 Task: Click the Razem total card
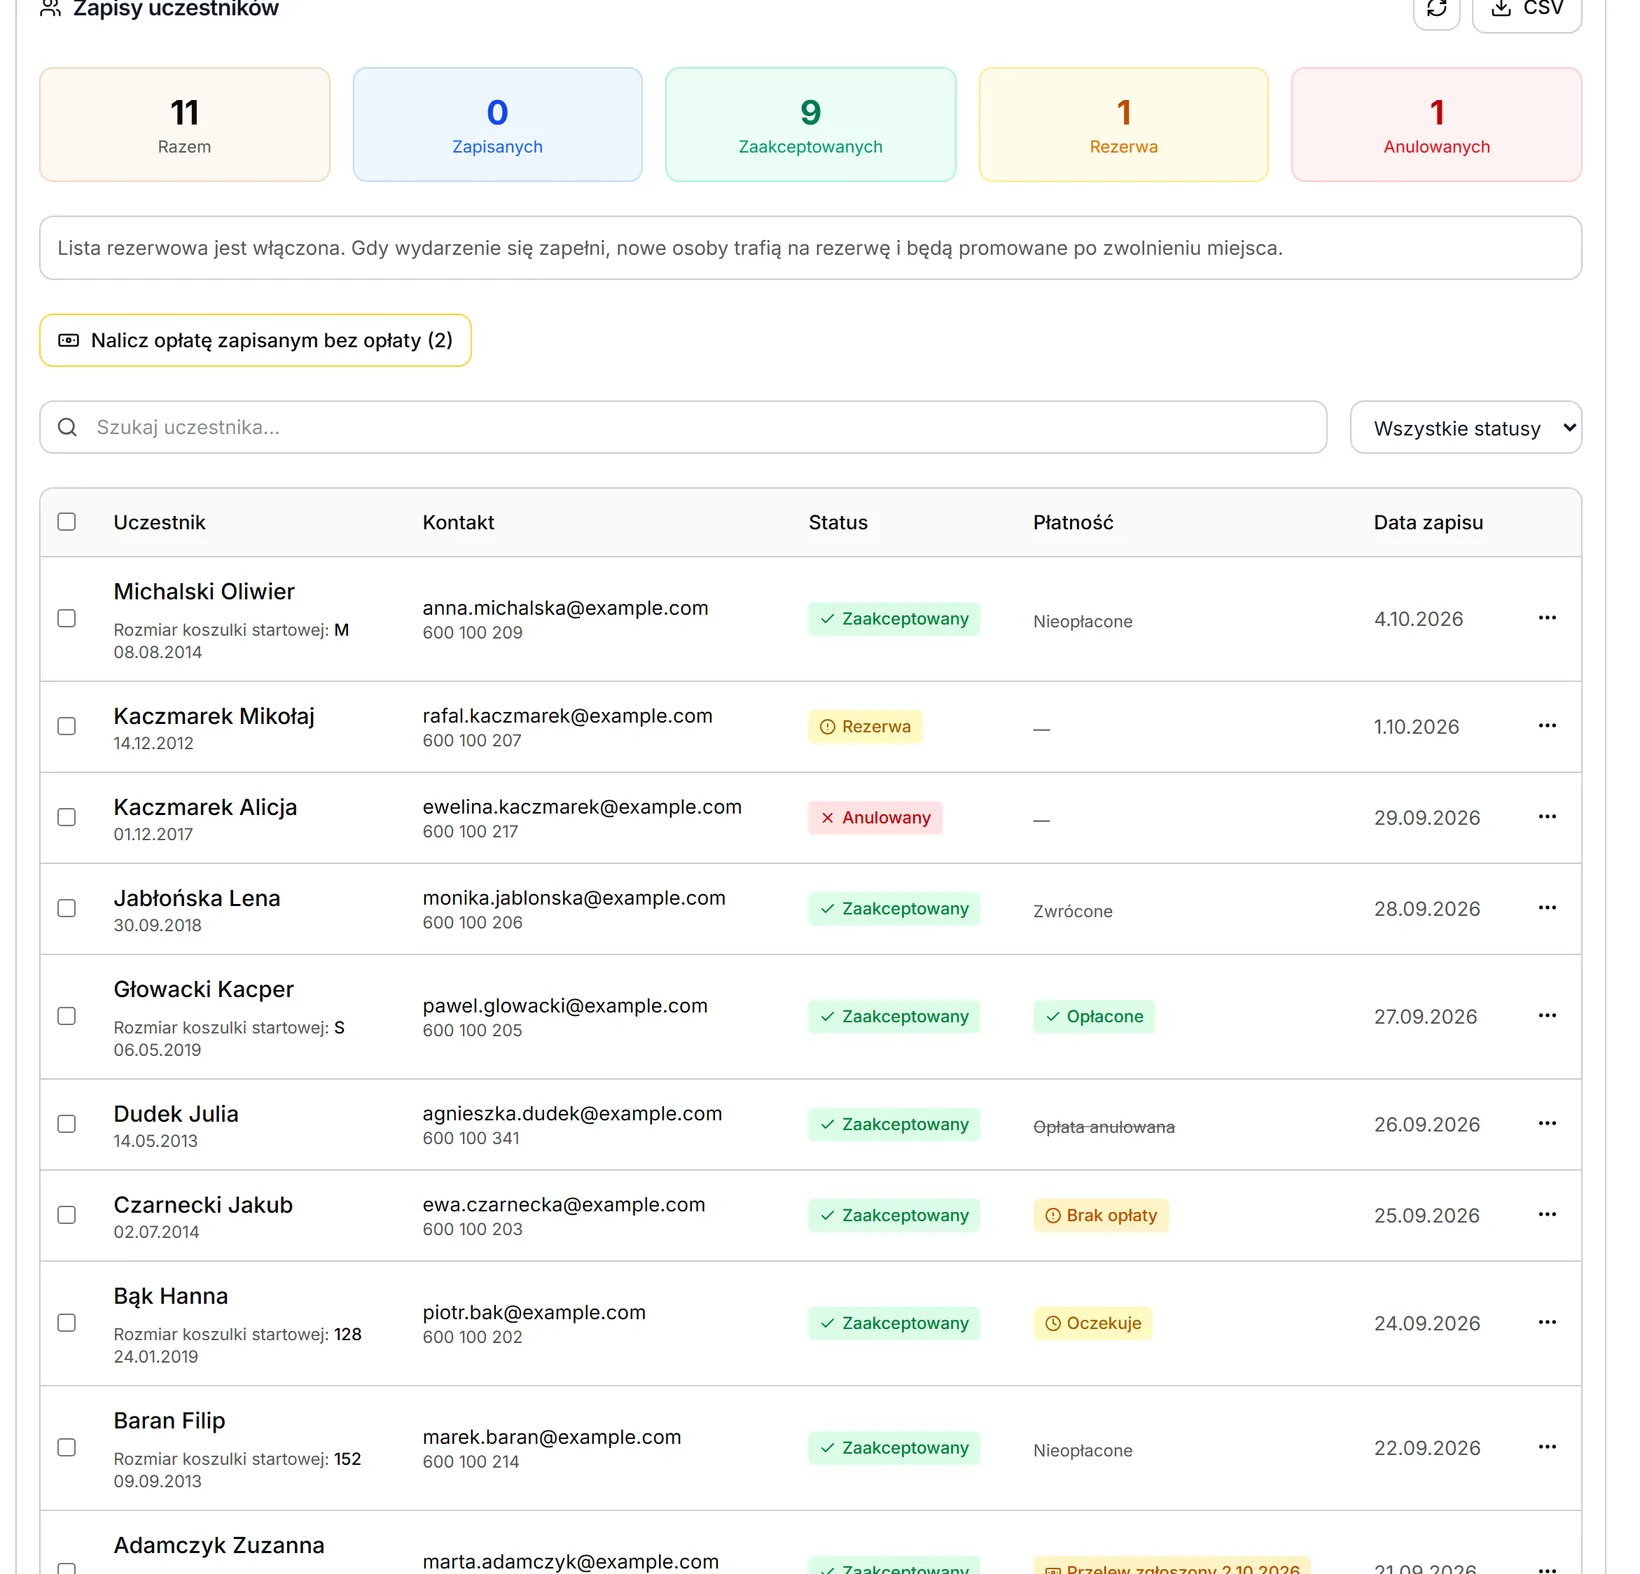click(x=185, y=125)
